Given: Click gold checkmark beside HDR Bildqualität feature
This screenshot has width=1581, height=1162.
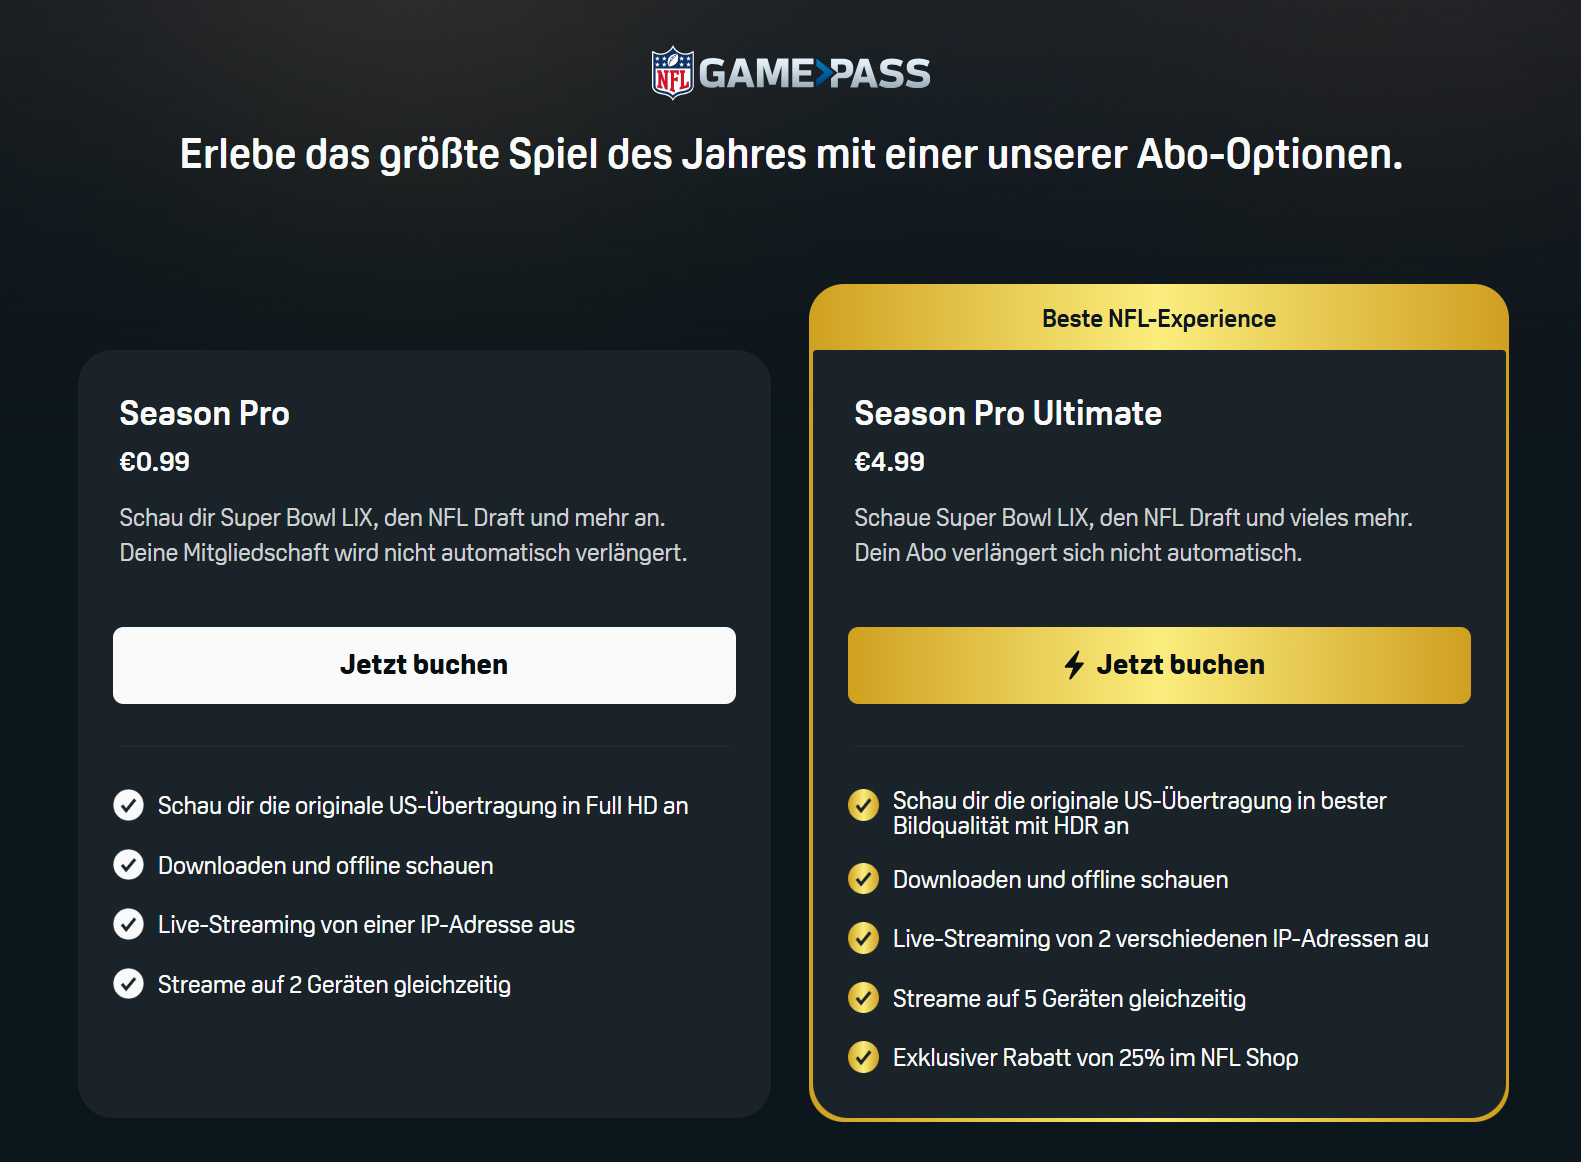Looking at the screenshot, I should (863, 805).
